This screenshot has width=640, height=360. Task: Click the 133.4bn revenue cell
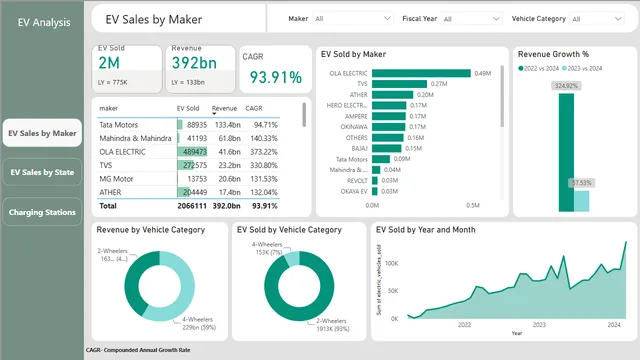(227, 125)
